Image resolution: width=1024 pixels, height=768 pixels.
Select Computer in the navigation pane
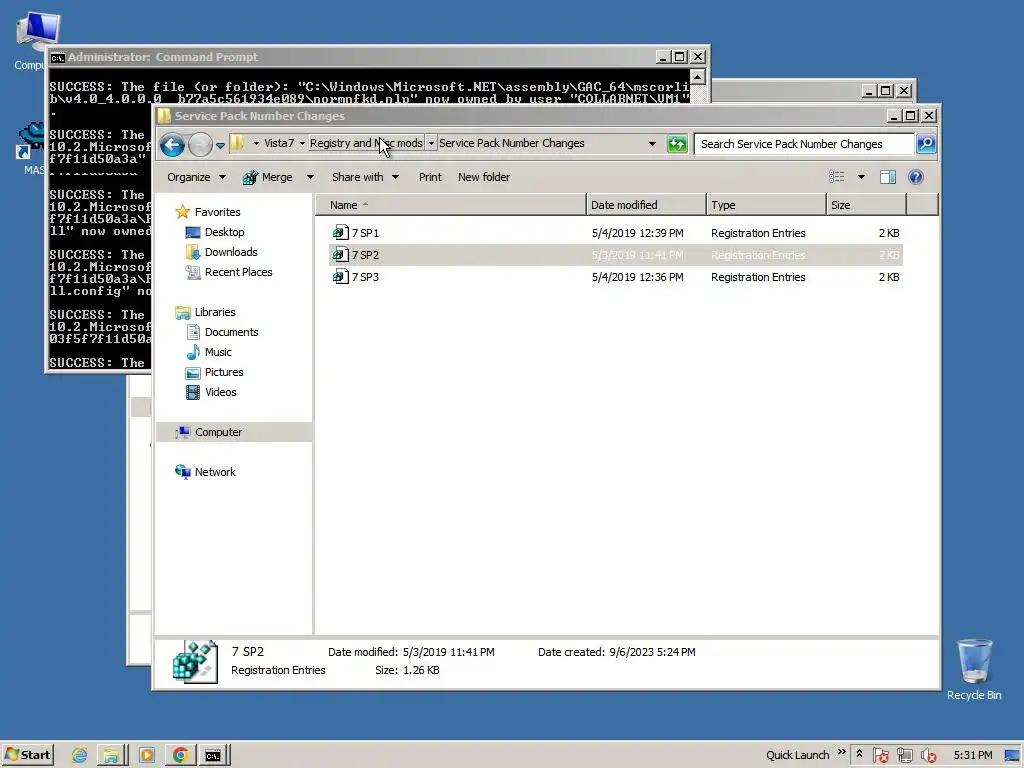234,432
